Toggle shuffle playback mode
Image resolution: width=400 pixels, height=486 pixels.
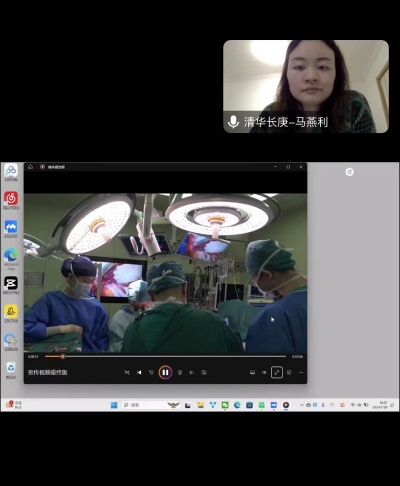[127, 372]
